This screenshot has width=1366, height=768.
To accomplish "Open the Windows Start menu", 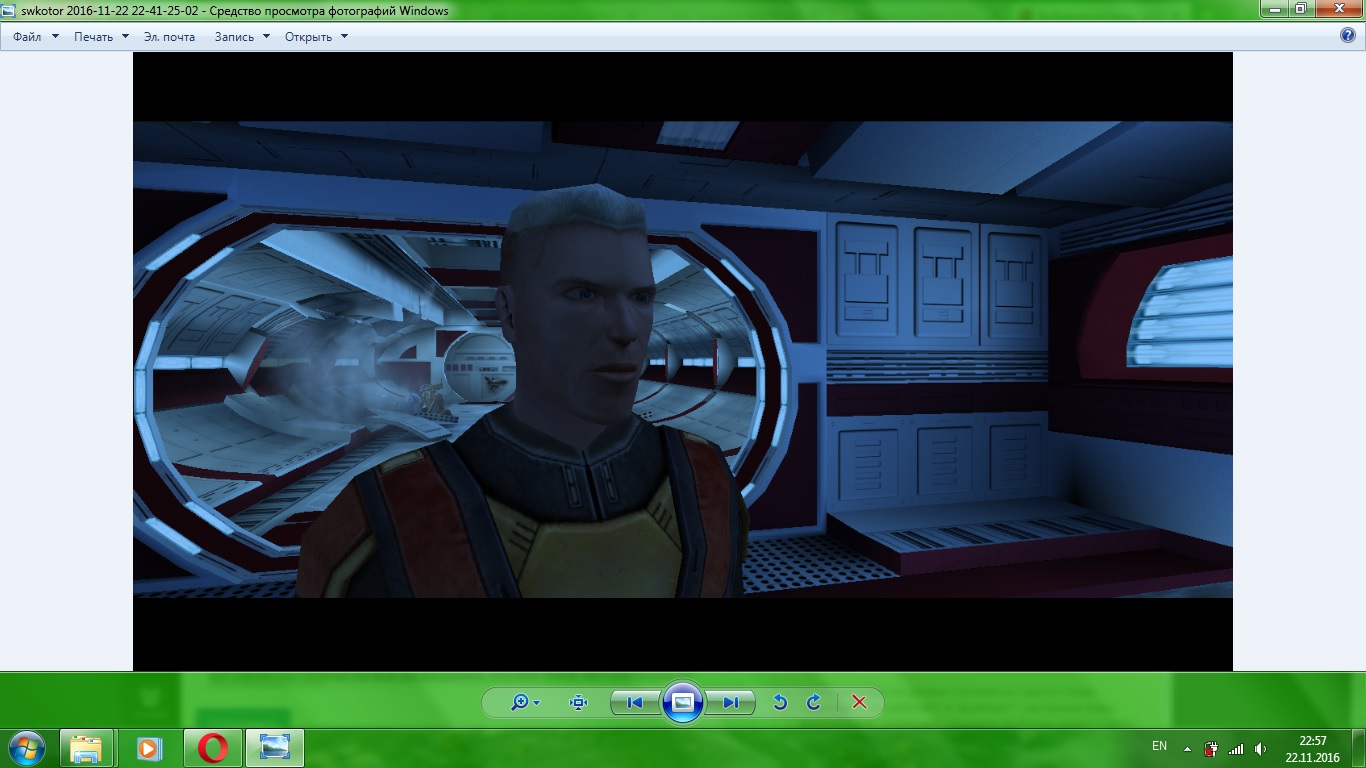I will (27, 748).
